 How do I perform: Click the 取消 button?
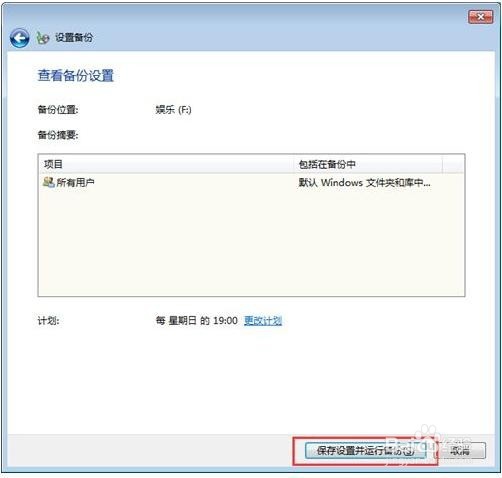pyautogui.click(x=461, y=451)
